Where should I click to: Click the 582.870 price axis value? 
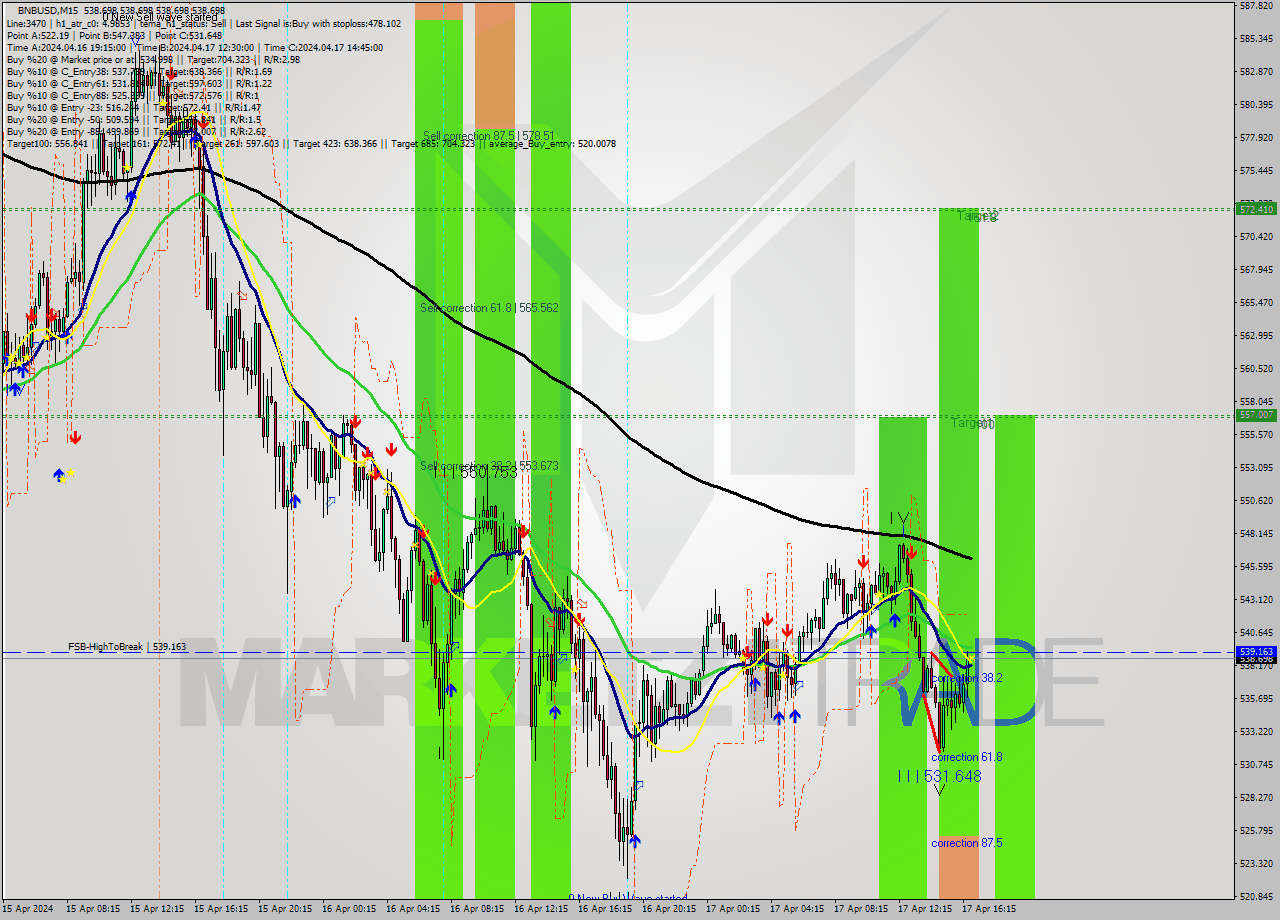1256,71
